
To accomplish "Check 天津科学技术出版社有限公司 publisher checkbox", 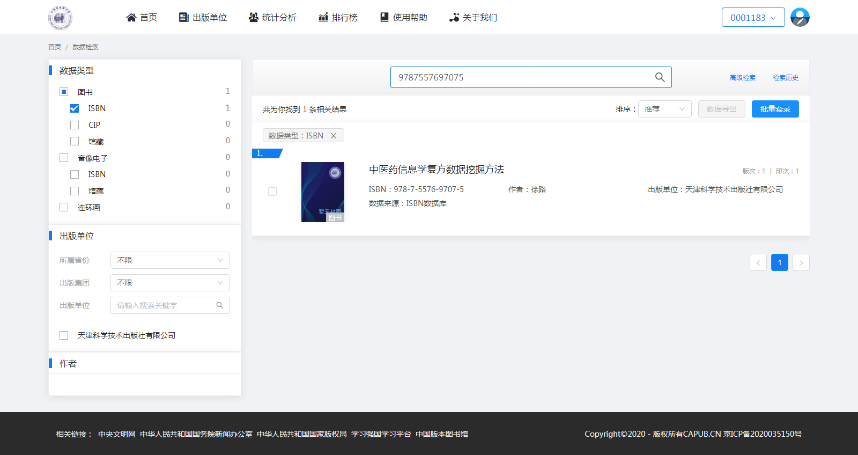I will [63, 335].
